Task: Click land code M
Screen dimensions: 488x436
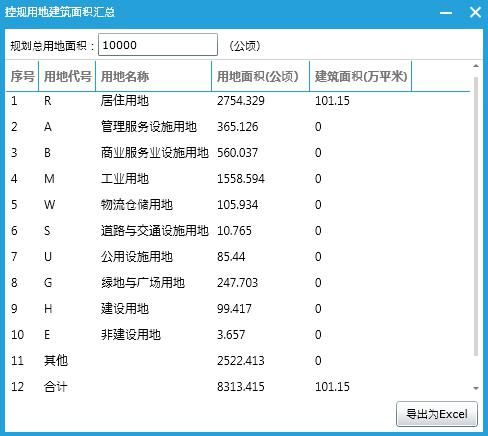Action: (x=49, y=179)
